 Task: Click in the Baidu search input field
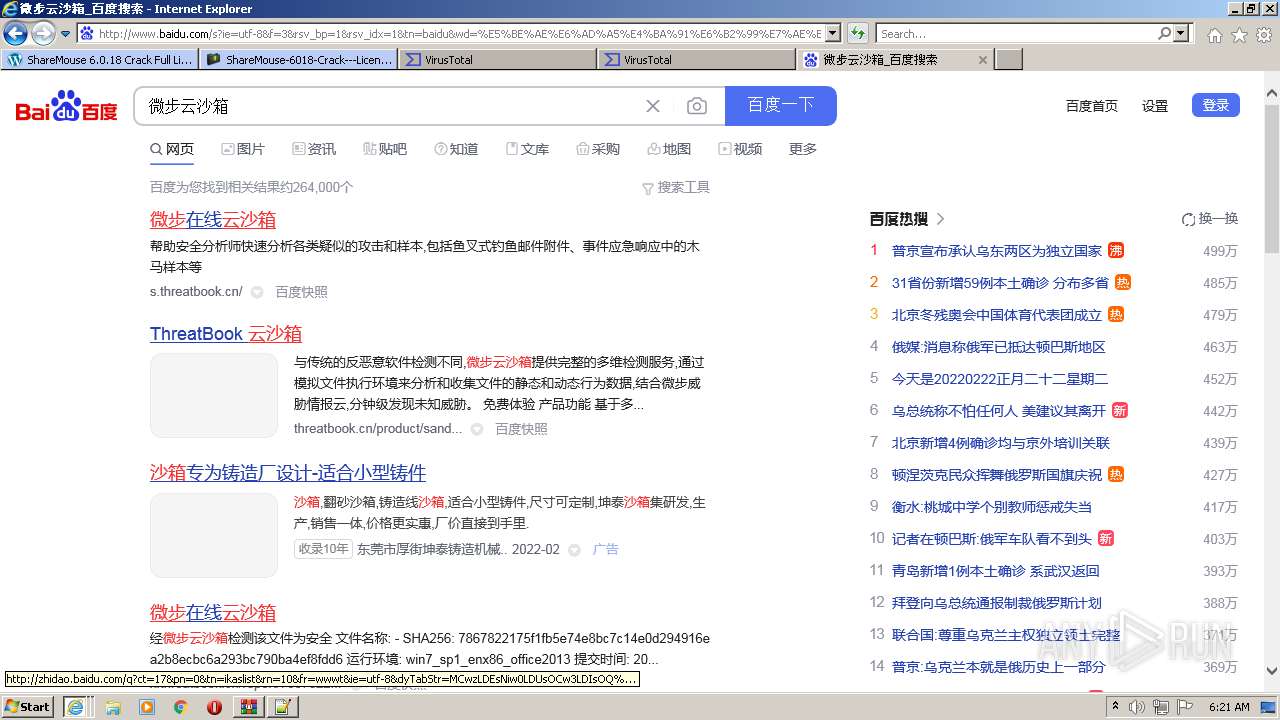click(390, 106)
